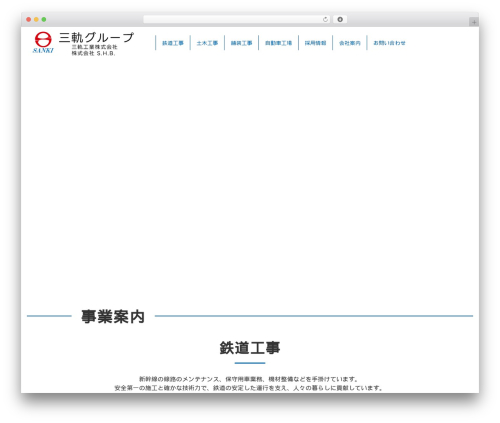Open the nav link between 土木工事 and 自動車工場
The image size is (500, 423).
click(241, 43)
